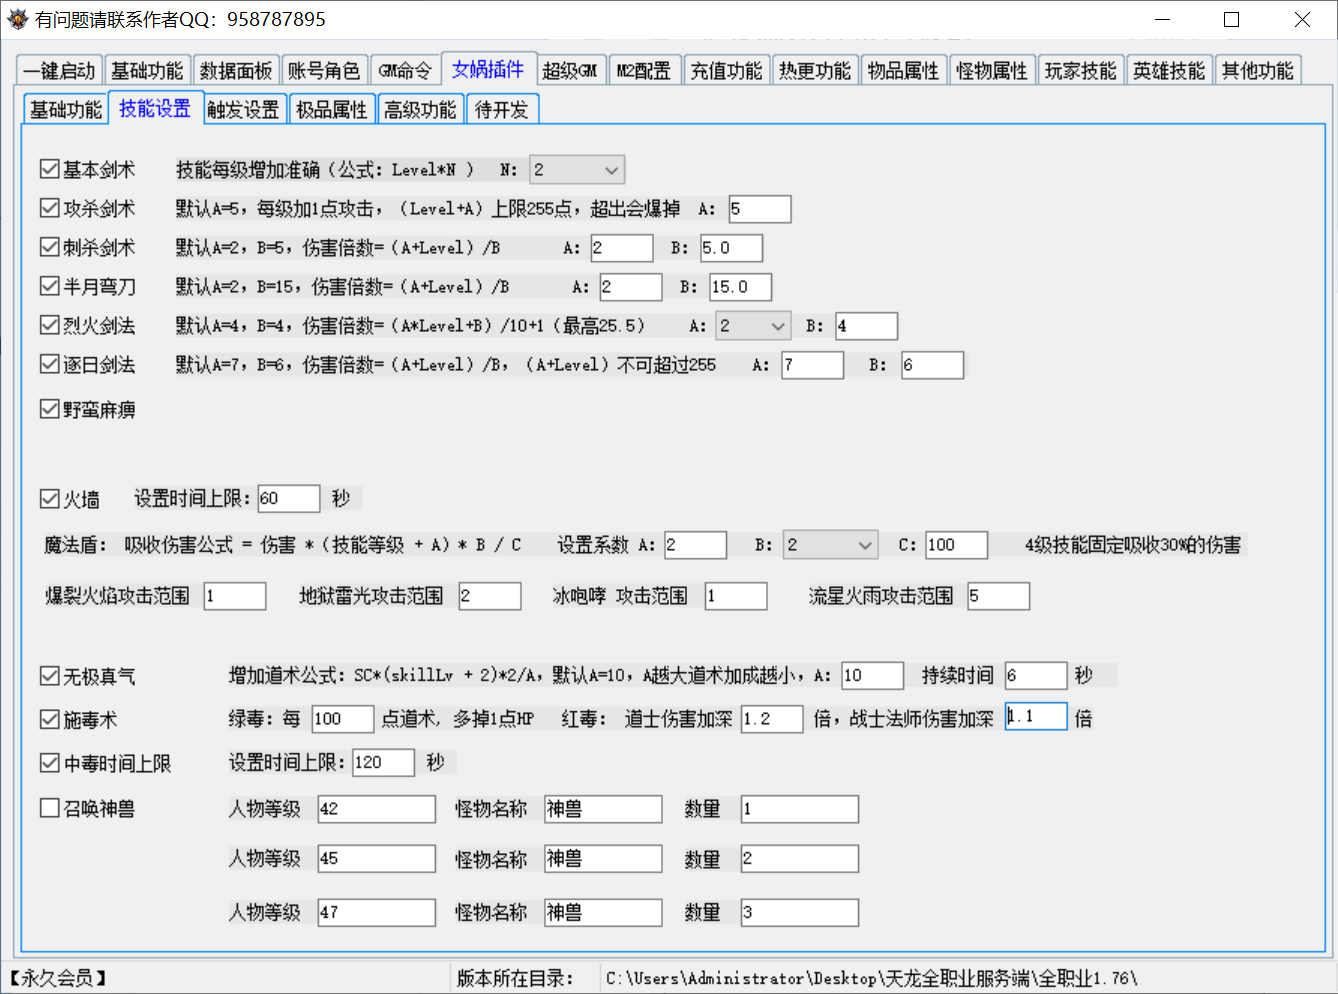Click the 怪物名称 field in level 45 row
The image size is (1338, 994).
click(603, 858)
